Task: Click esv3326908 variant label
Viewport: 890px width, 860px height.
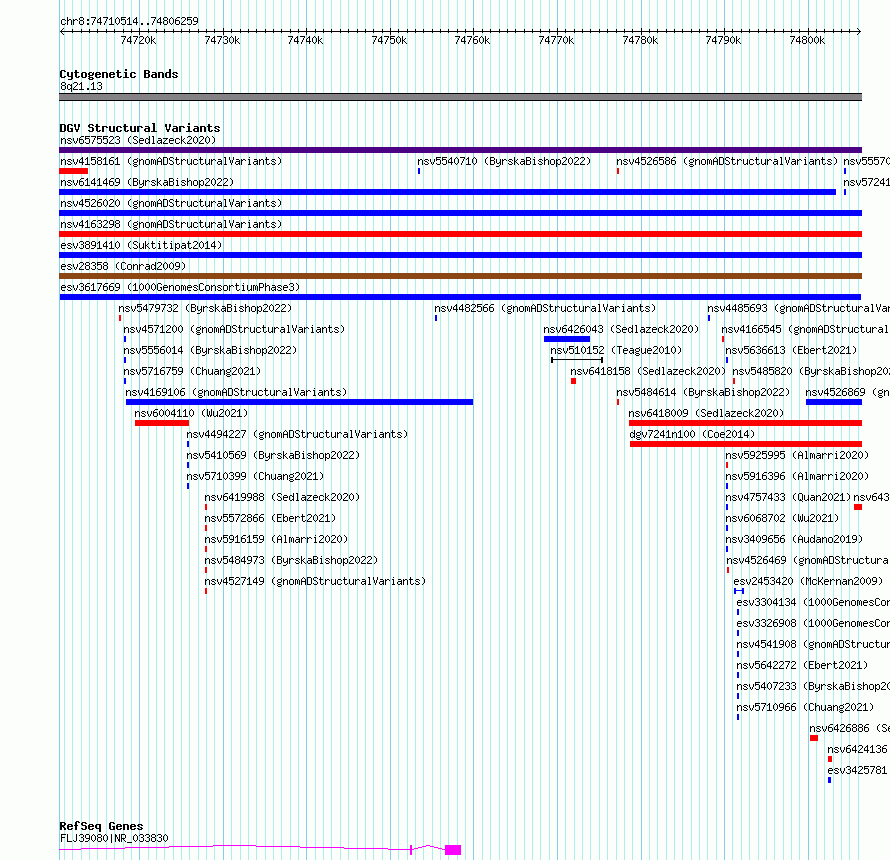Action: pos(813,623)
